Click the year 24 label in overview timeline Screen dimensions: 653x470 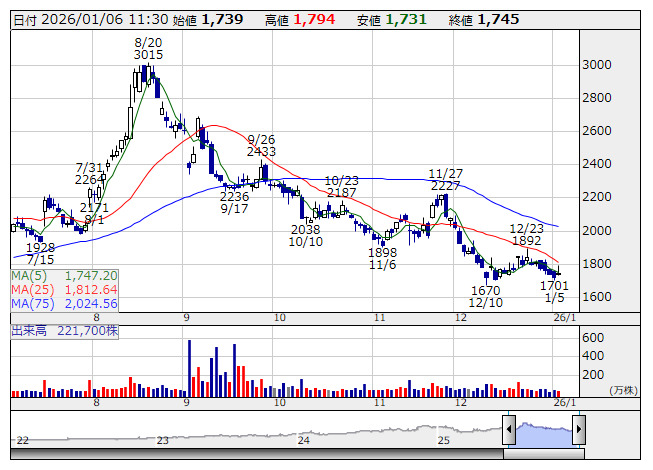[303, 440]
